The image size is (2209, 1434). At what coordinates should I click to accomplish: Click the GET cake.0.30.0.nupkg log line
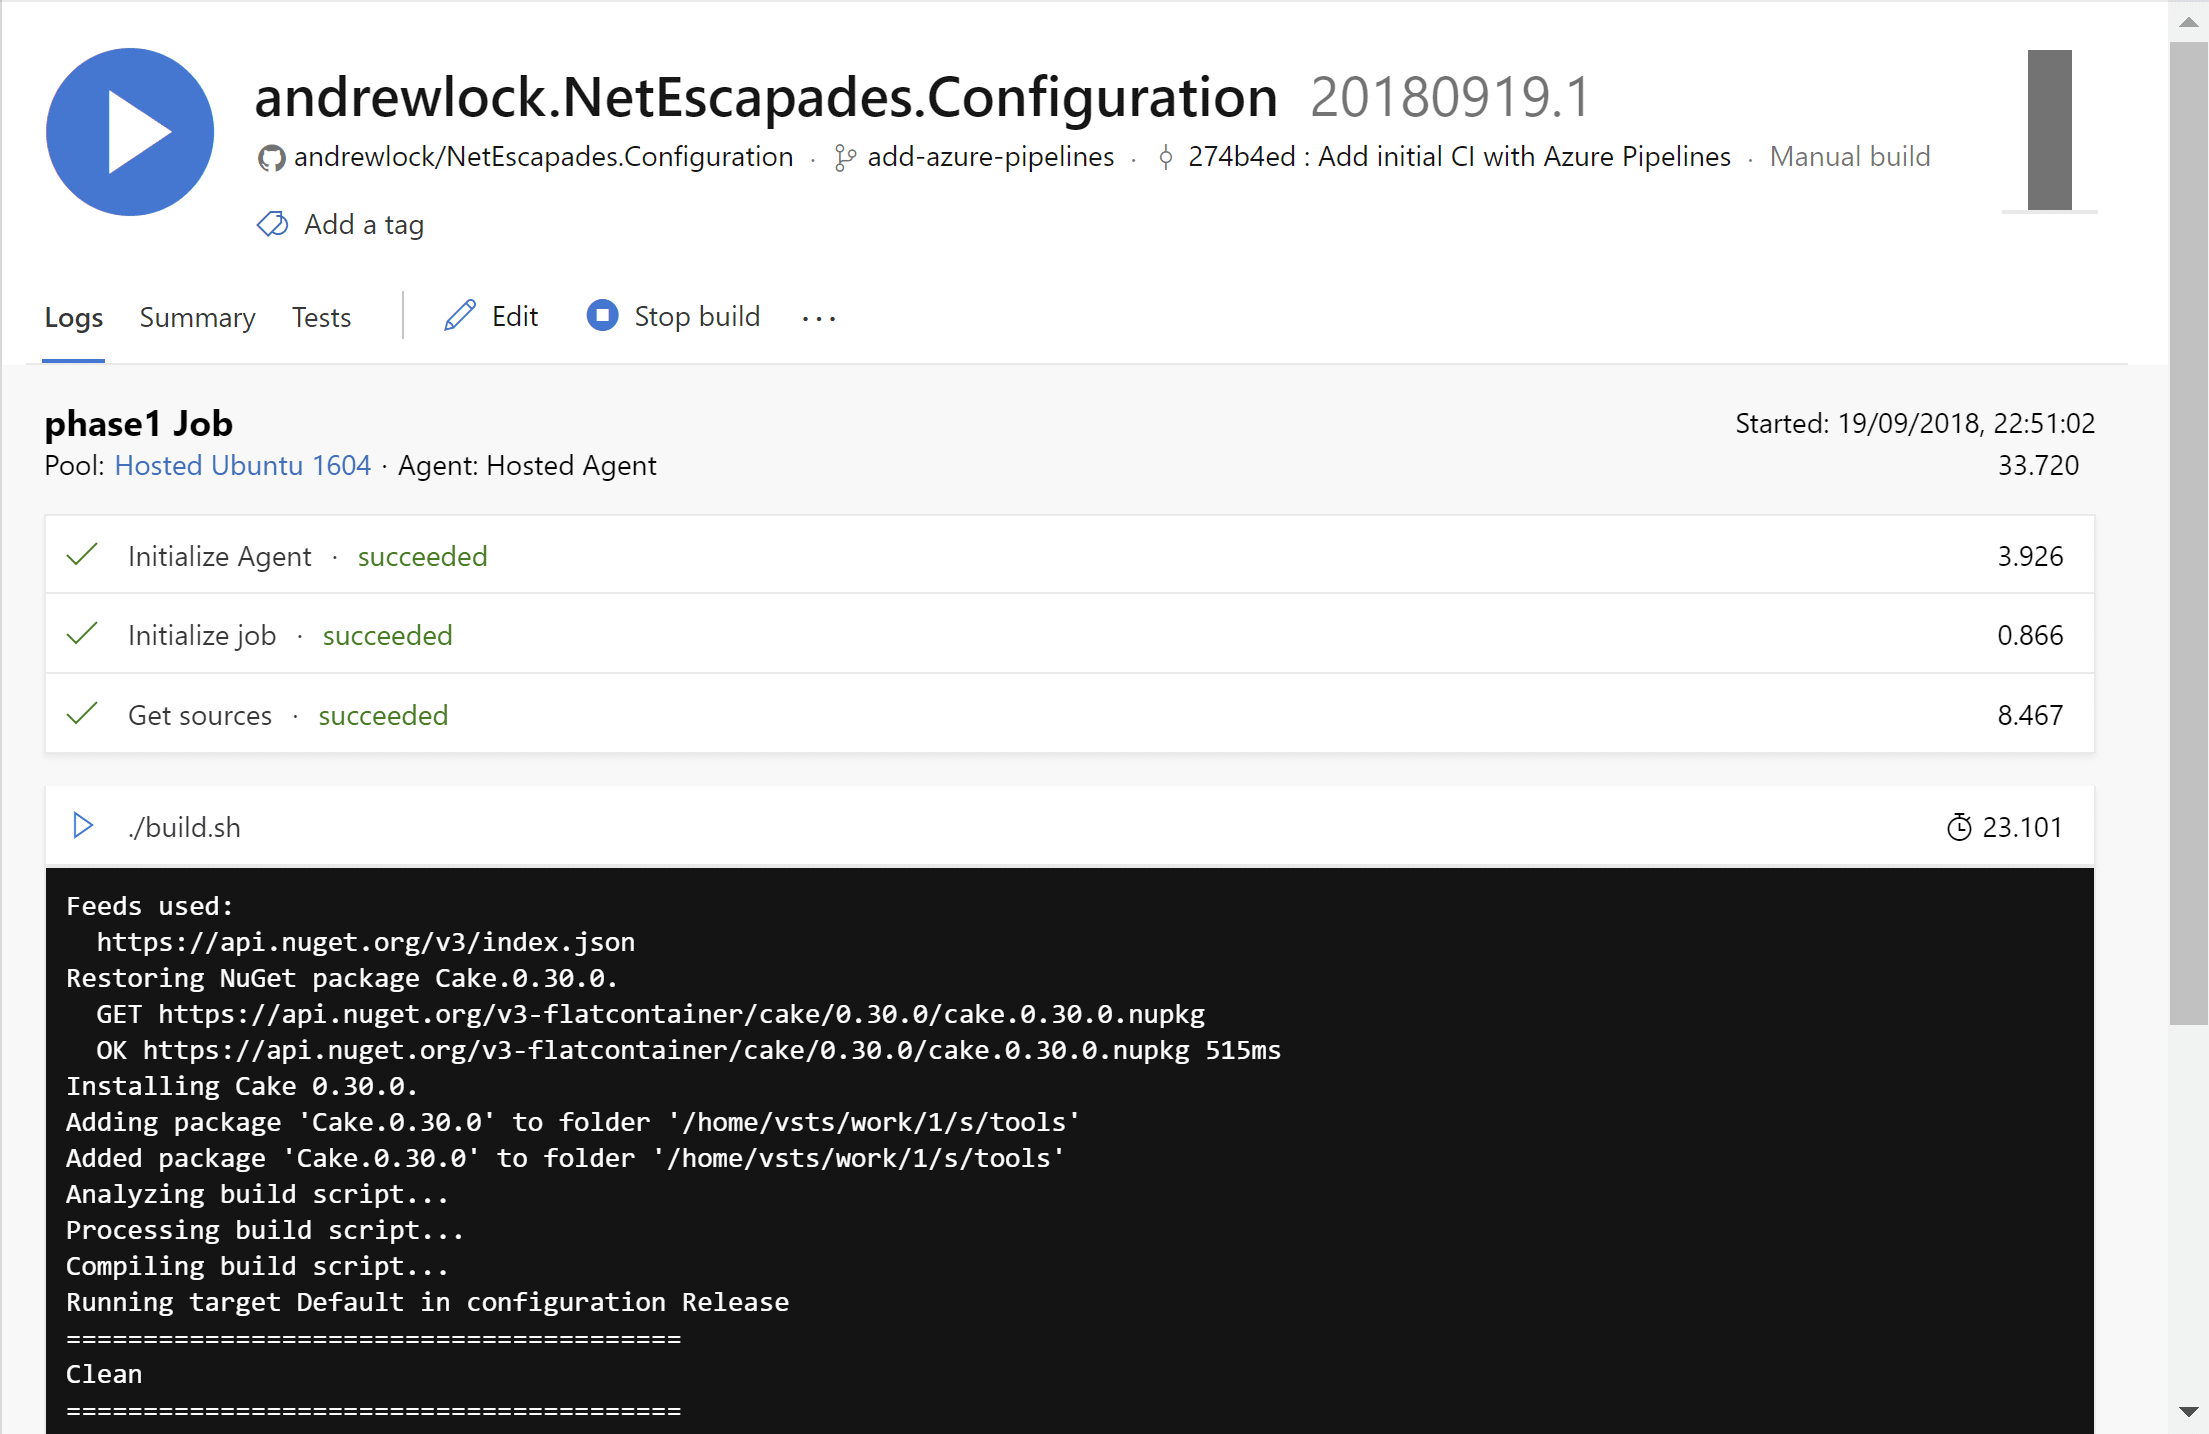point(651,1014)
